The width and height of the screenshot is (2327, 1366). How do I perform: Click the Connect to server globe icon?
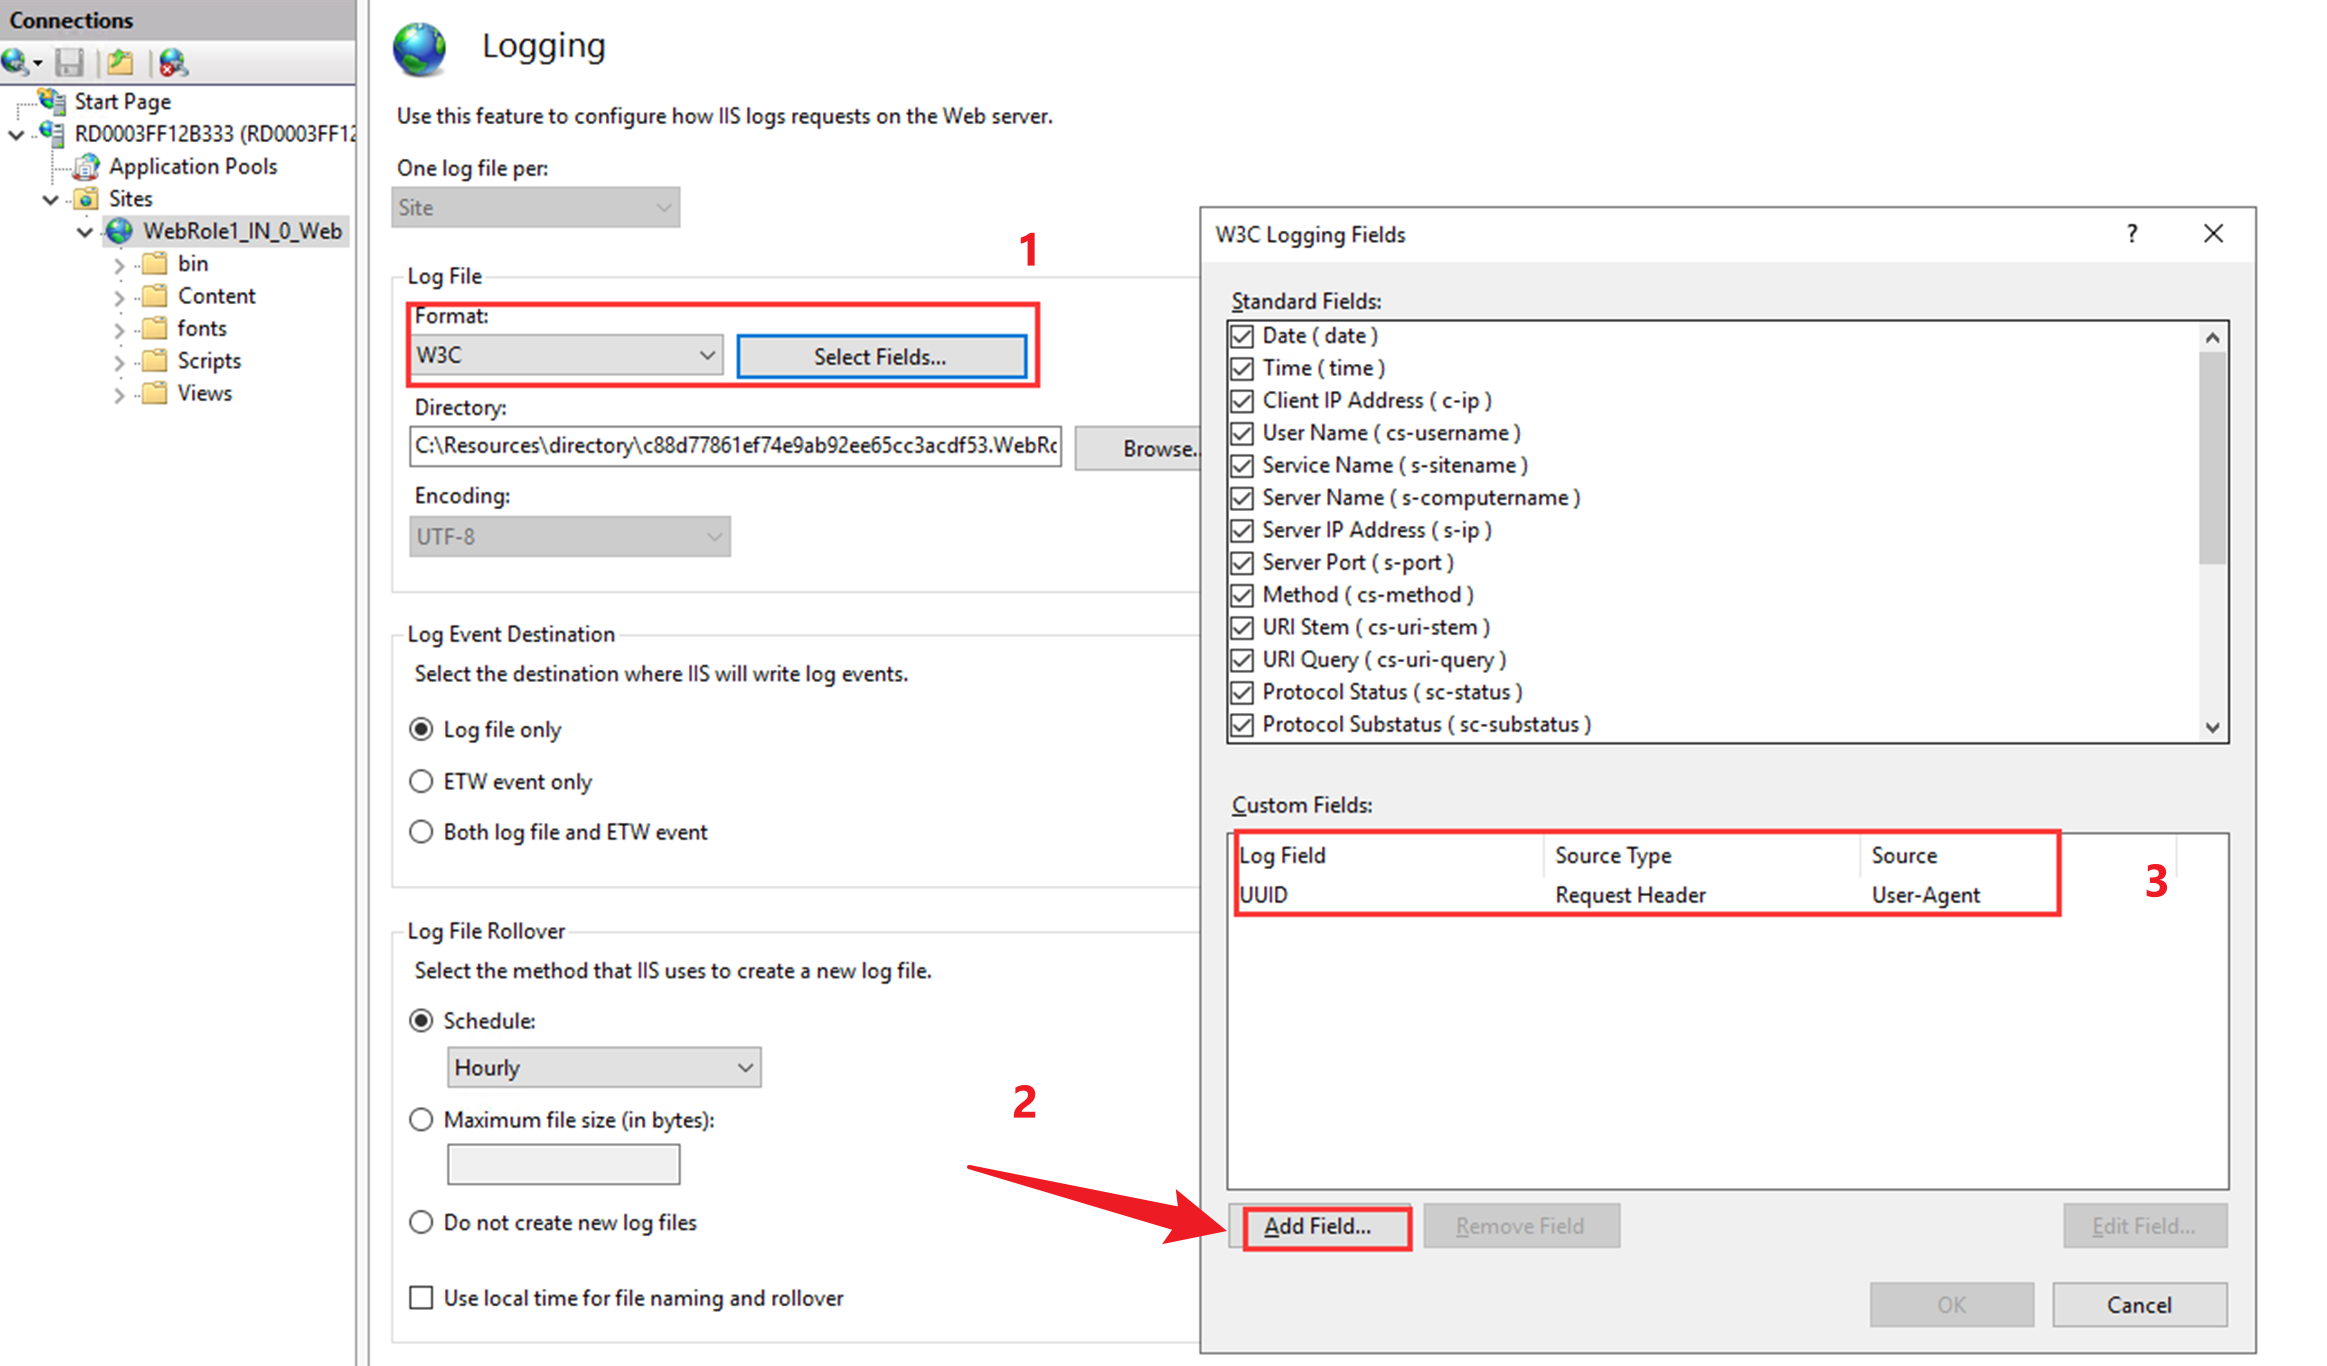pyautogui.click(x=15, y=63)
